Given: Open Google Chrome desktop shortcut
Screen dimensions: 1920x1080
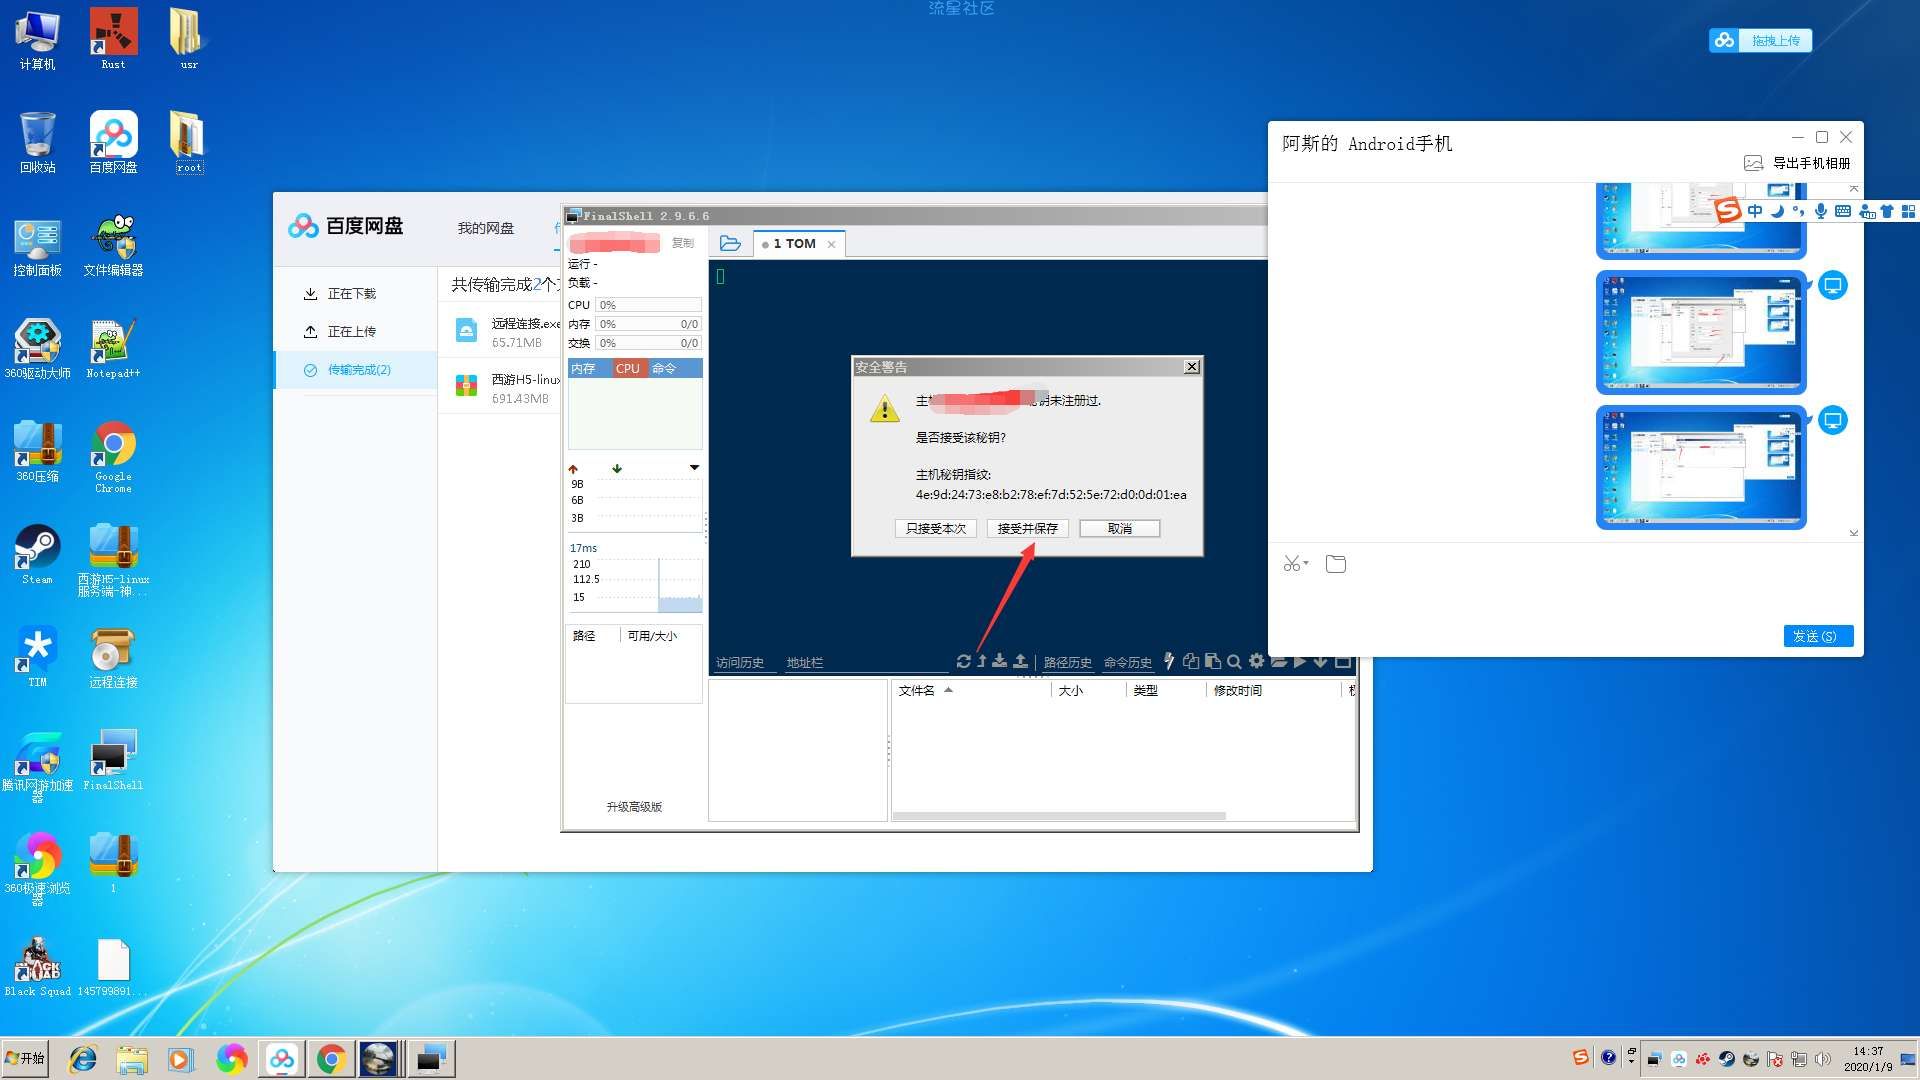Looking at the screenshot, I should click(113, 457).
